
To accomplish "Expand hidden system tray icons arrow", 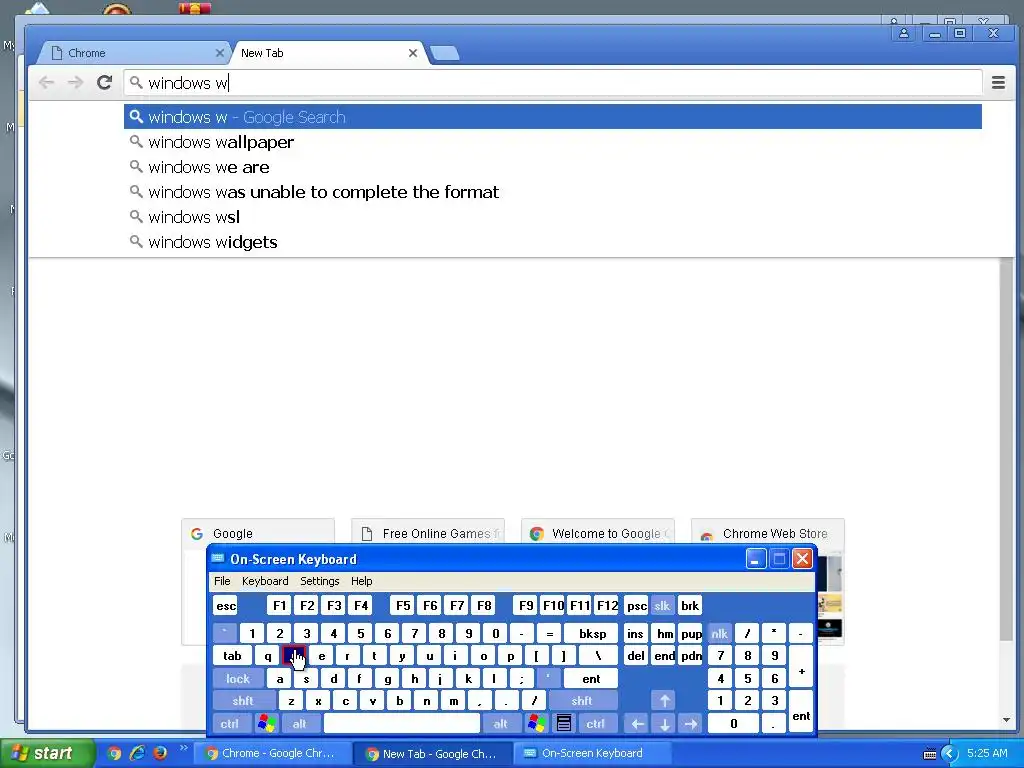I will pos(949,754).
